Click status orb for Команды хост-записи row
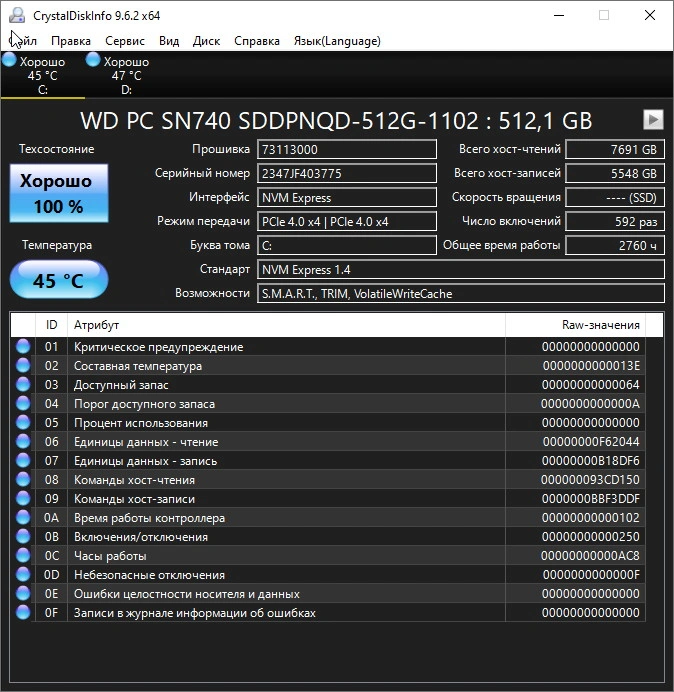Viewport: 674px width, 692px height. [23, 498]
